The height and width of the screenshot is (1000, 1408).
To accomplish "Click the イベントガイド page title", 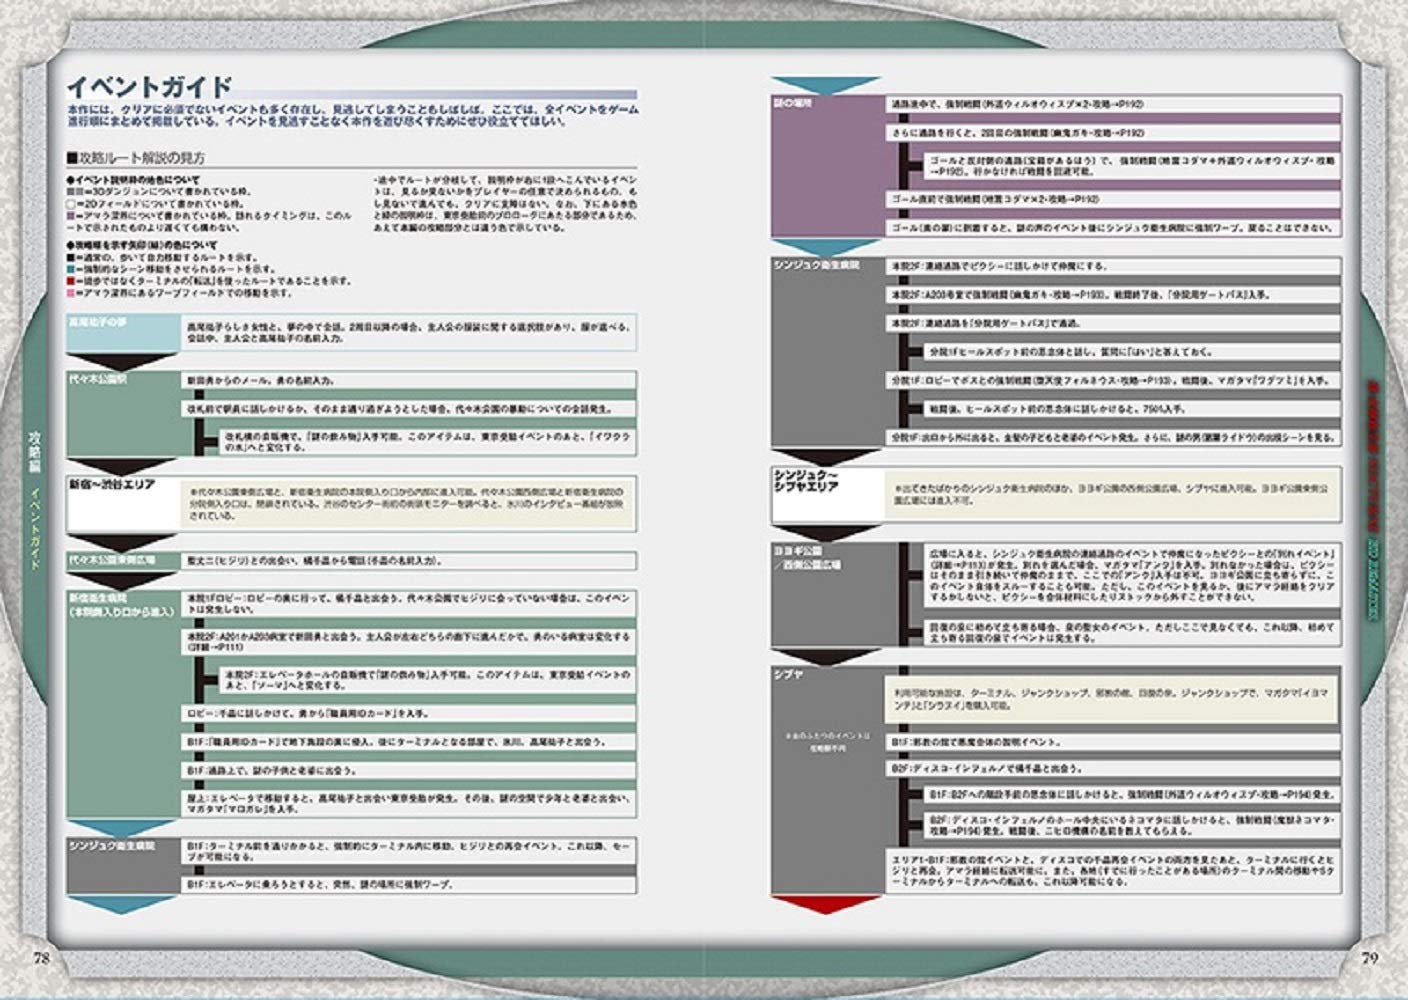I will point(149,86).
